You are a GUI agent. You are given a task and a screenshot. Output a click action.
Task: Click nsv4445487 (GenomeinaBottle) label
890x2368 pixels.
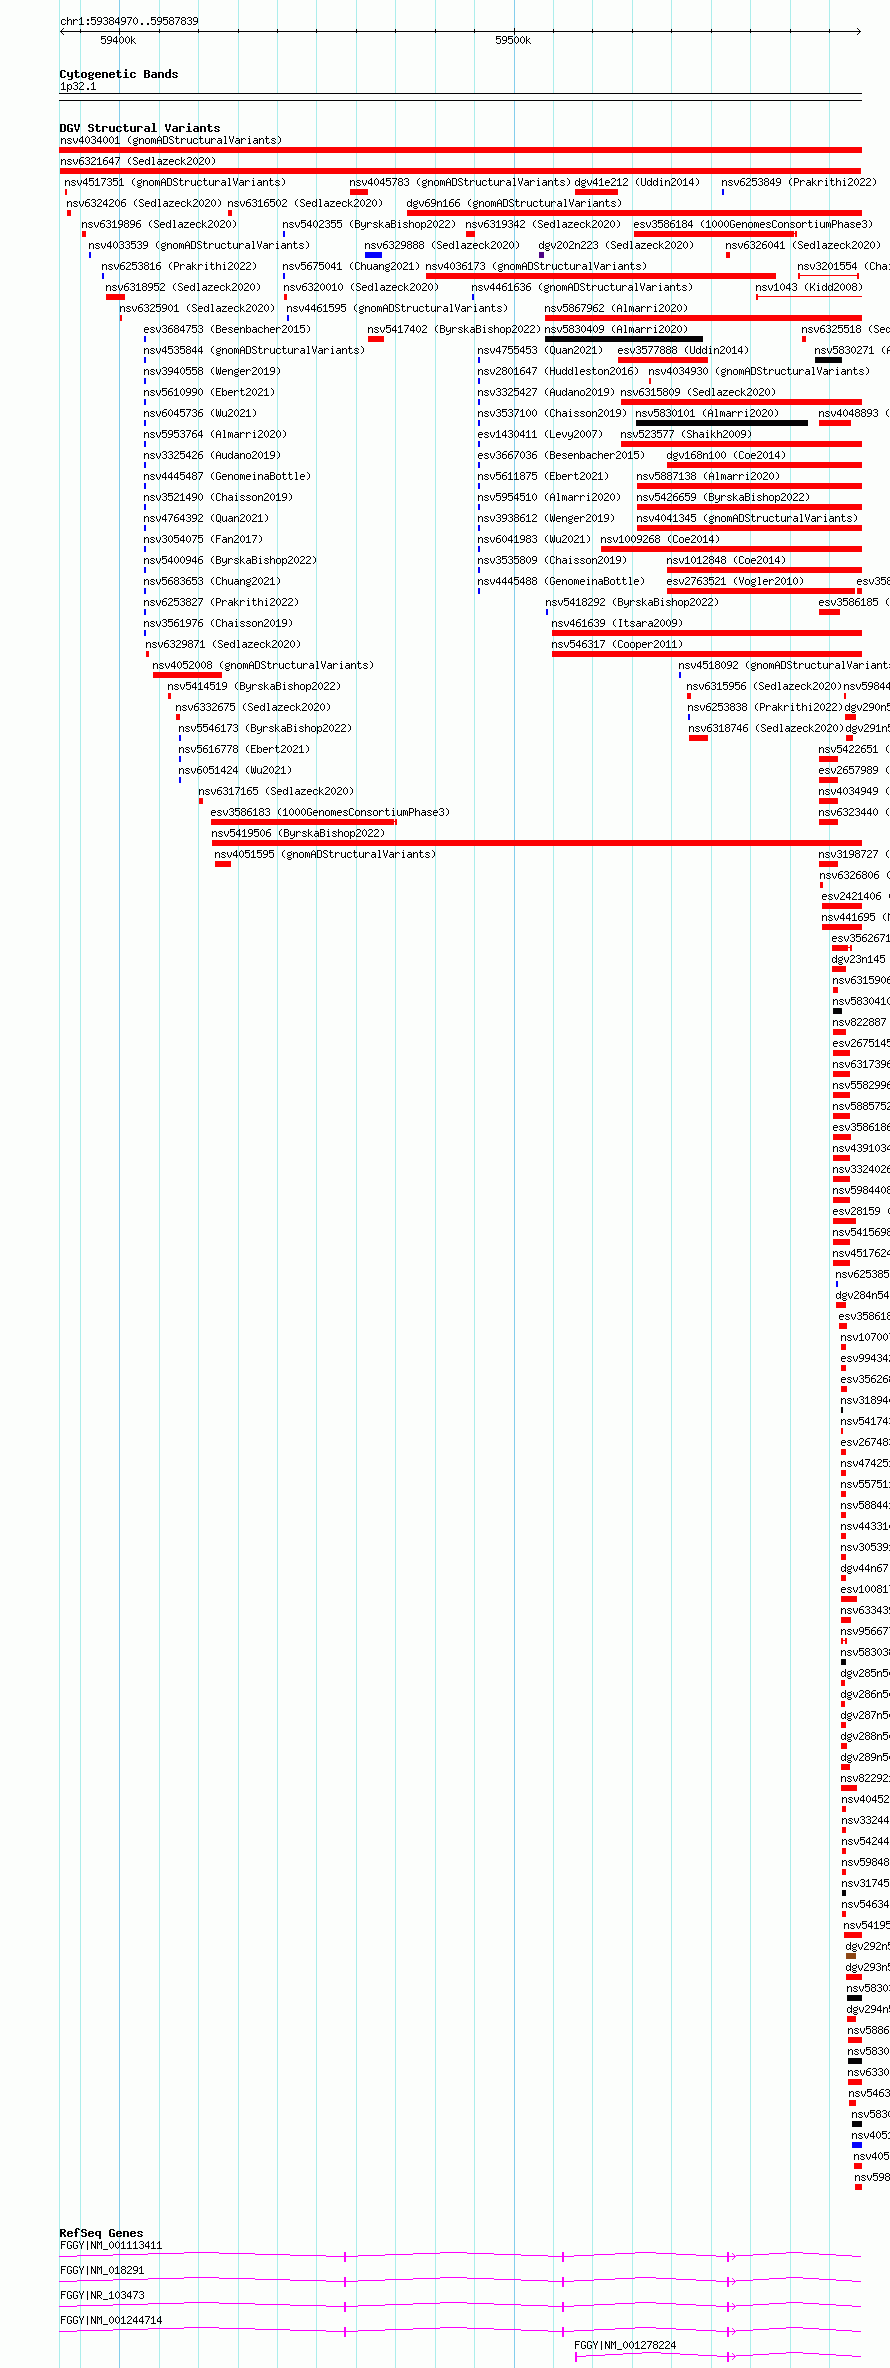coord(227,476)
